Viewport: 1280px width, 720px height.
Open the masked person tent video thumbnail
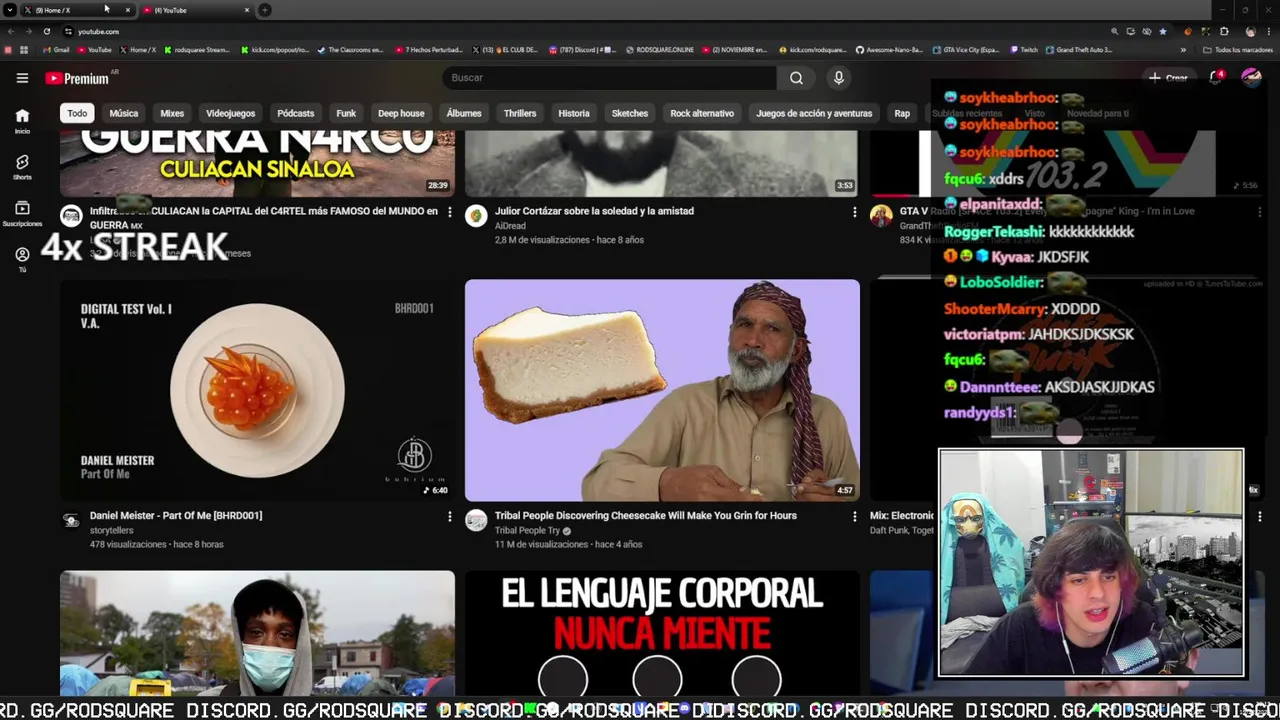257,633
